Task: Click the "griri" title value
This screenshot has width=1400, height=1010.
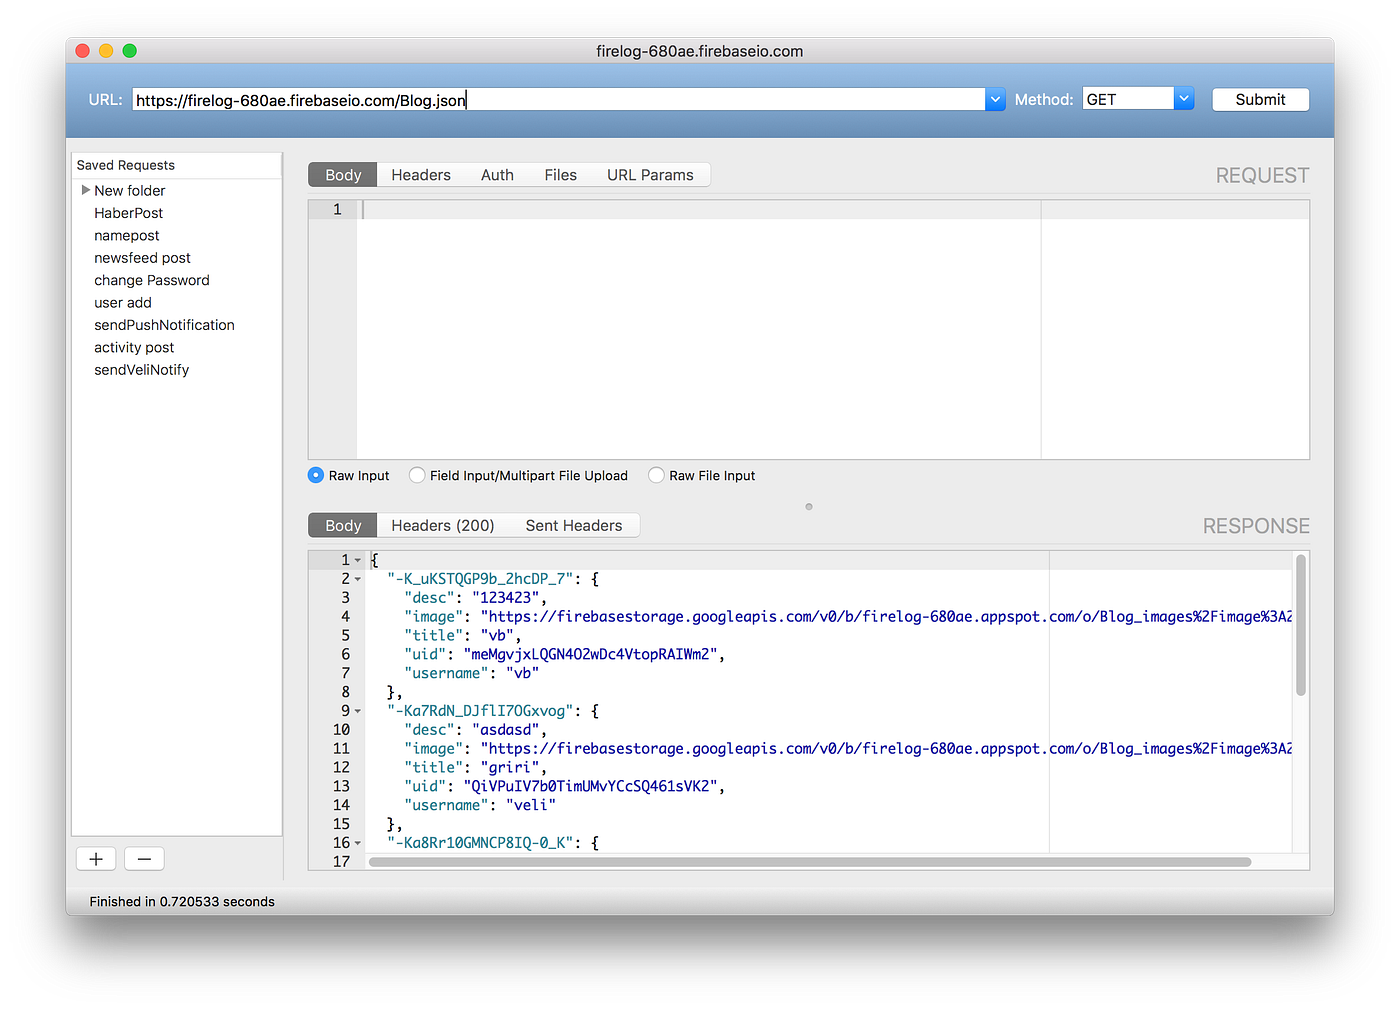Action: (x=510, y=767)
